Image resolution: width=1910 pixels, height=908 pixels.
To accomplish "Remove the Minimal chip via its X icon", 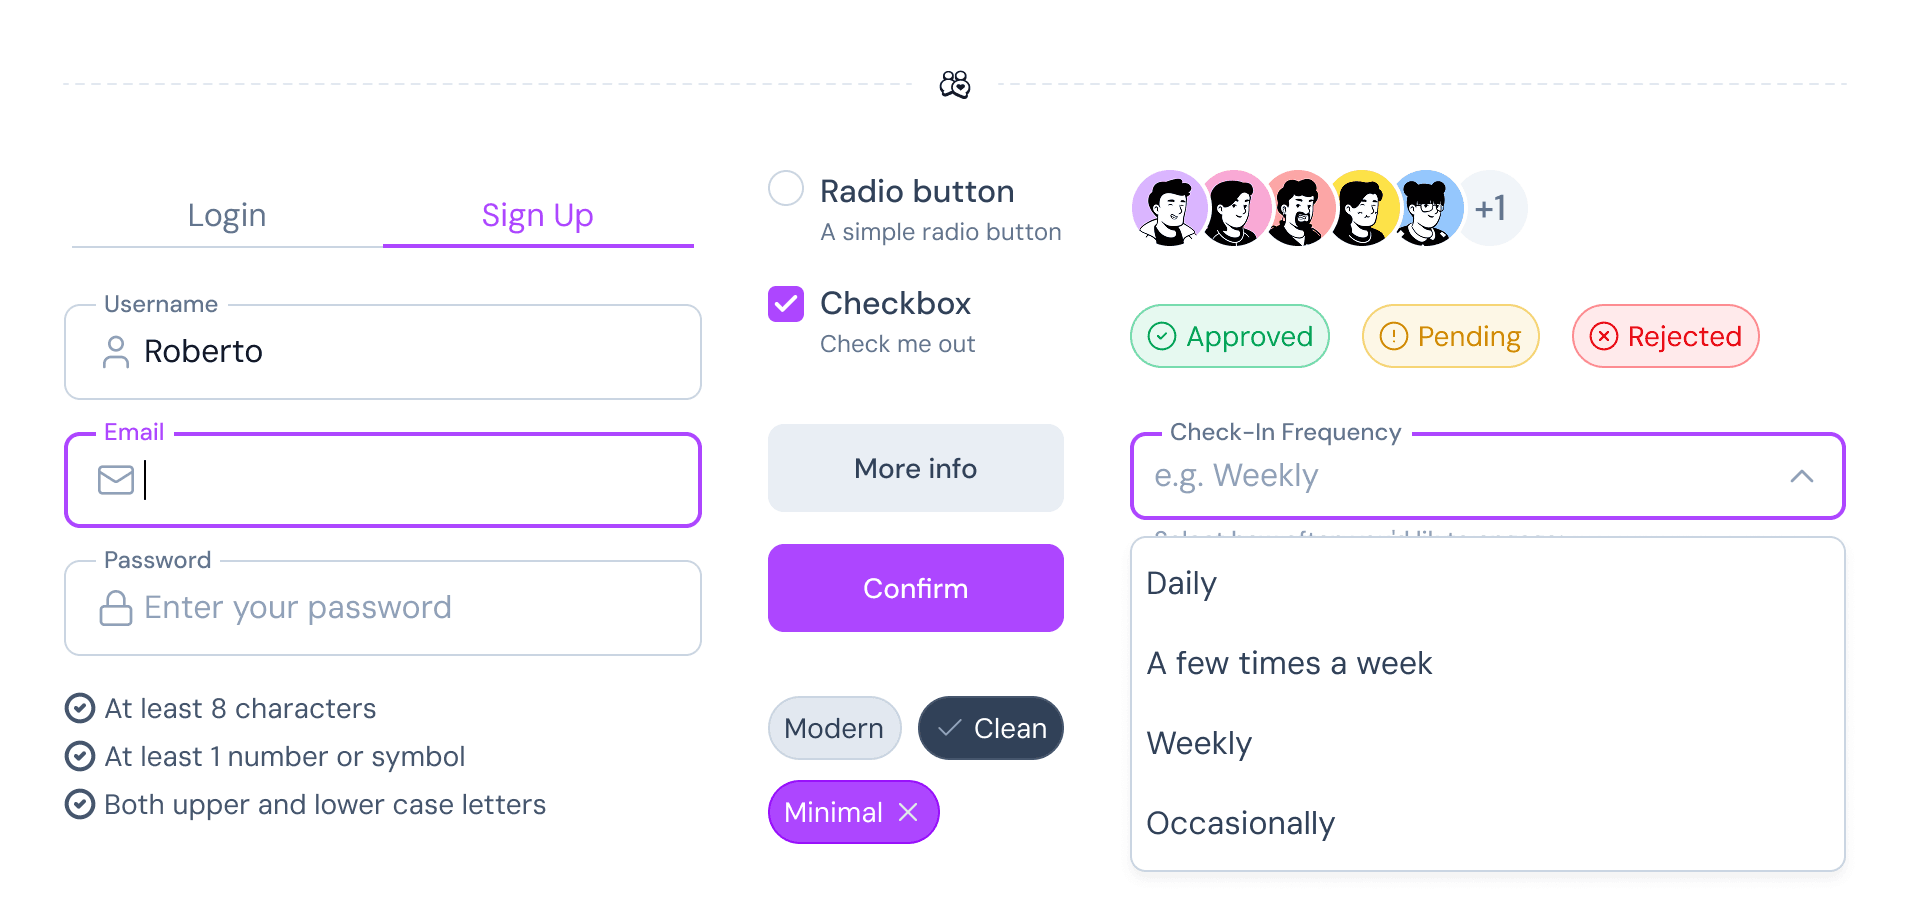I will 909,812.
